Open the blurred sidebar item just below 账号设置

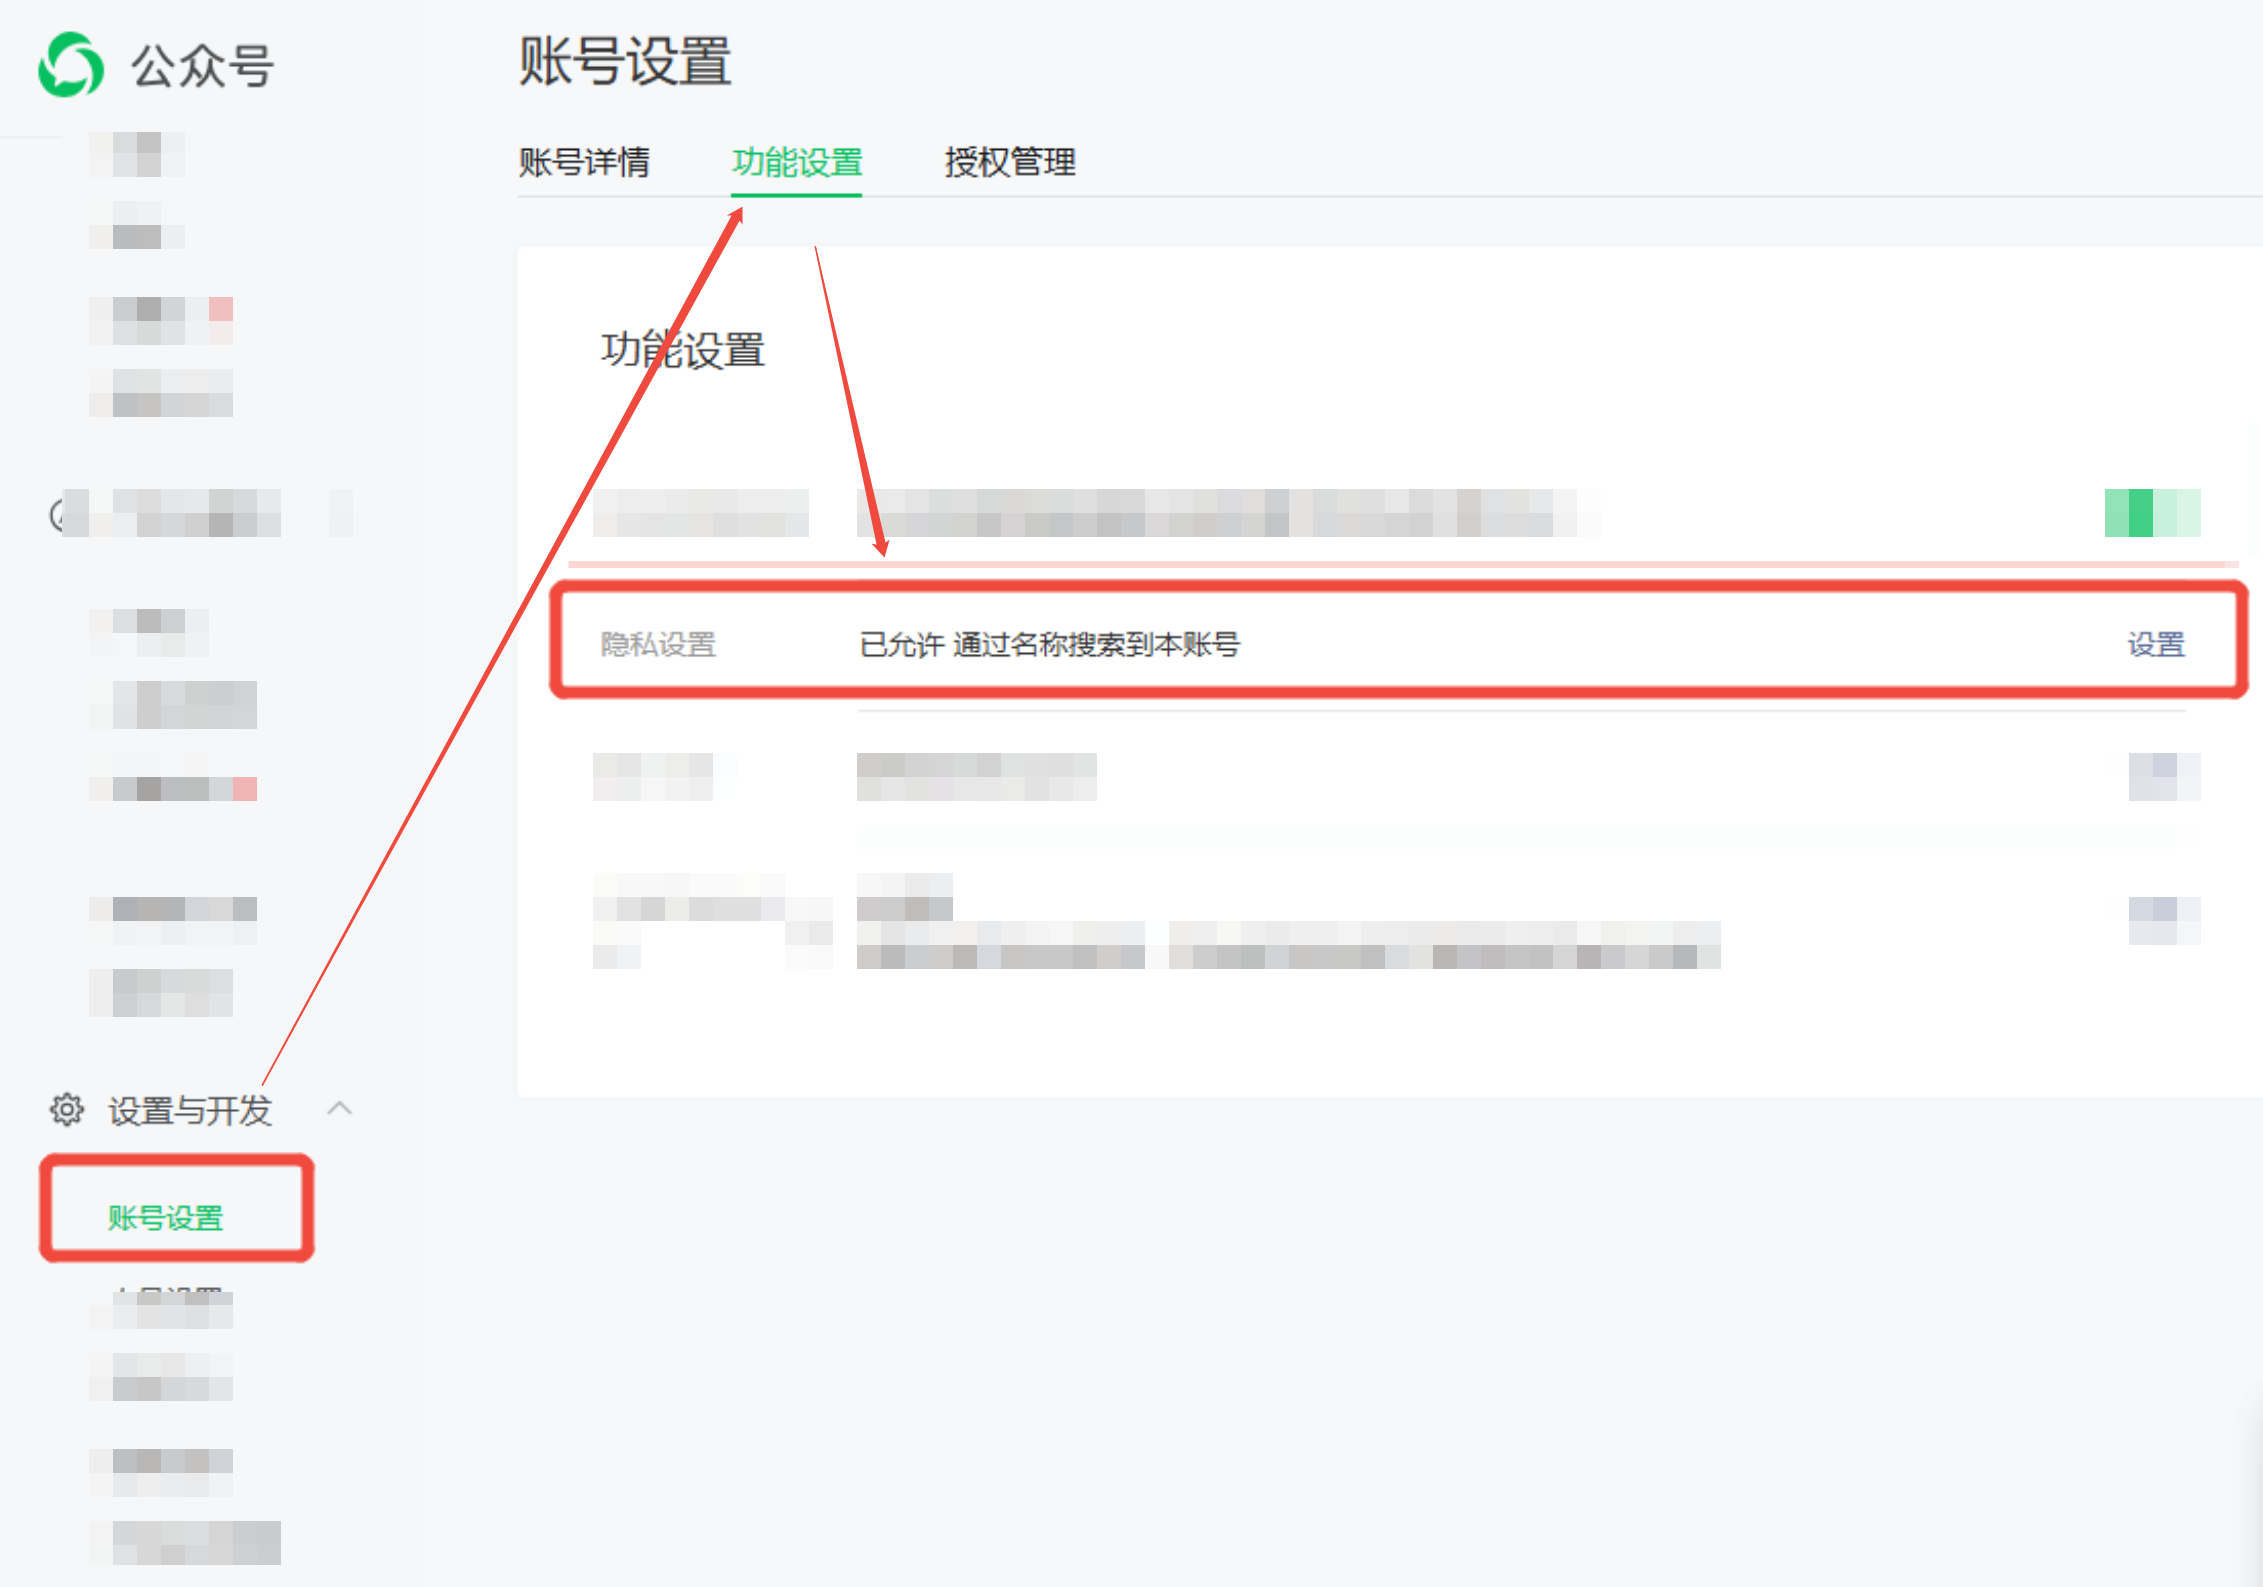(x=170, y=1307)
